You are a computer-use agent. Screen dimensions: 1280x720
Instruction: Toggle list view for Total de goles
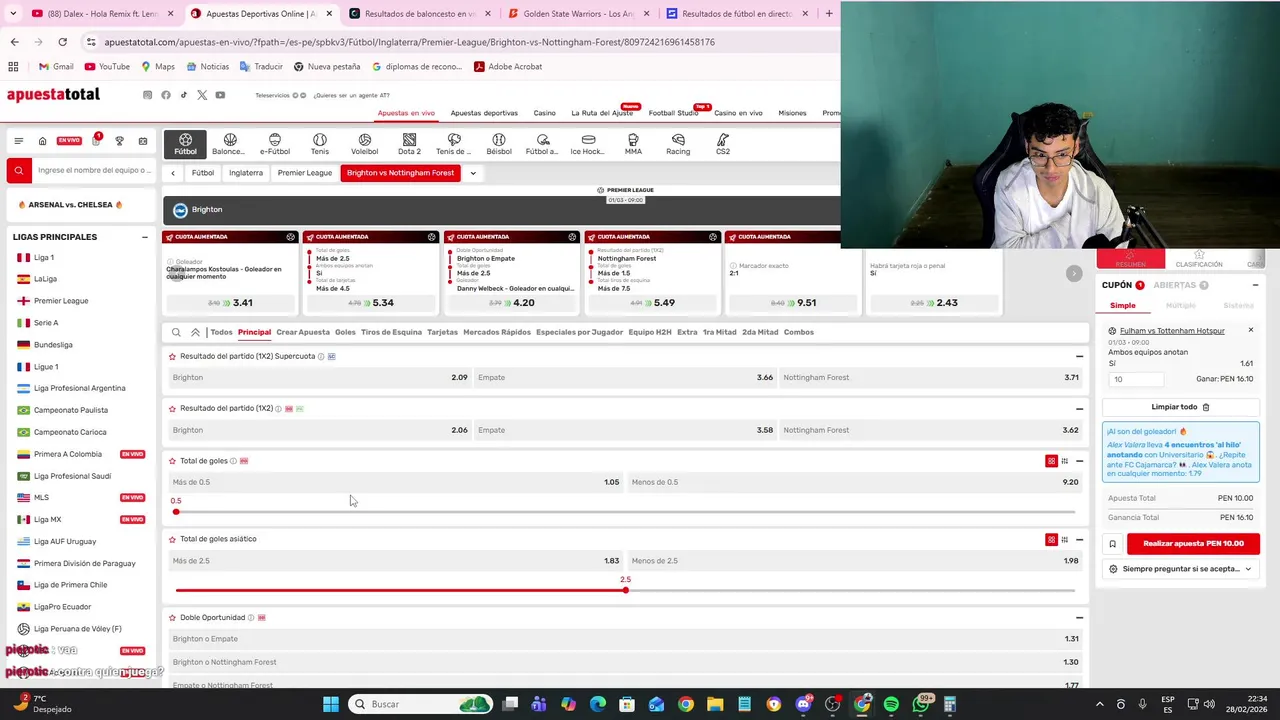click(x=1065, y=461)
